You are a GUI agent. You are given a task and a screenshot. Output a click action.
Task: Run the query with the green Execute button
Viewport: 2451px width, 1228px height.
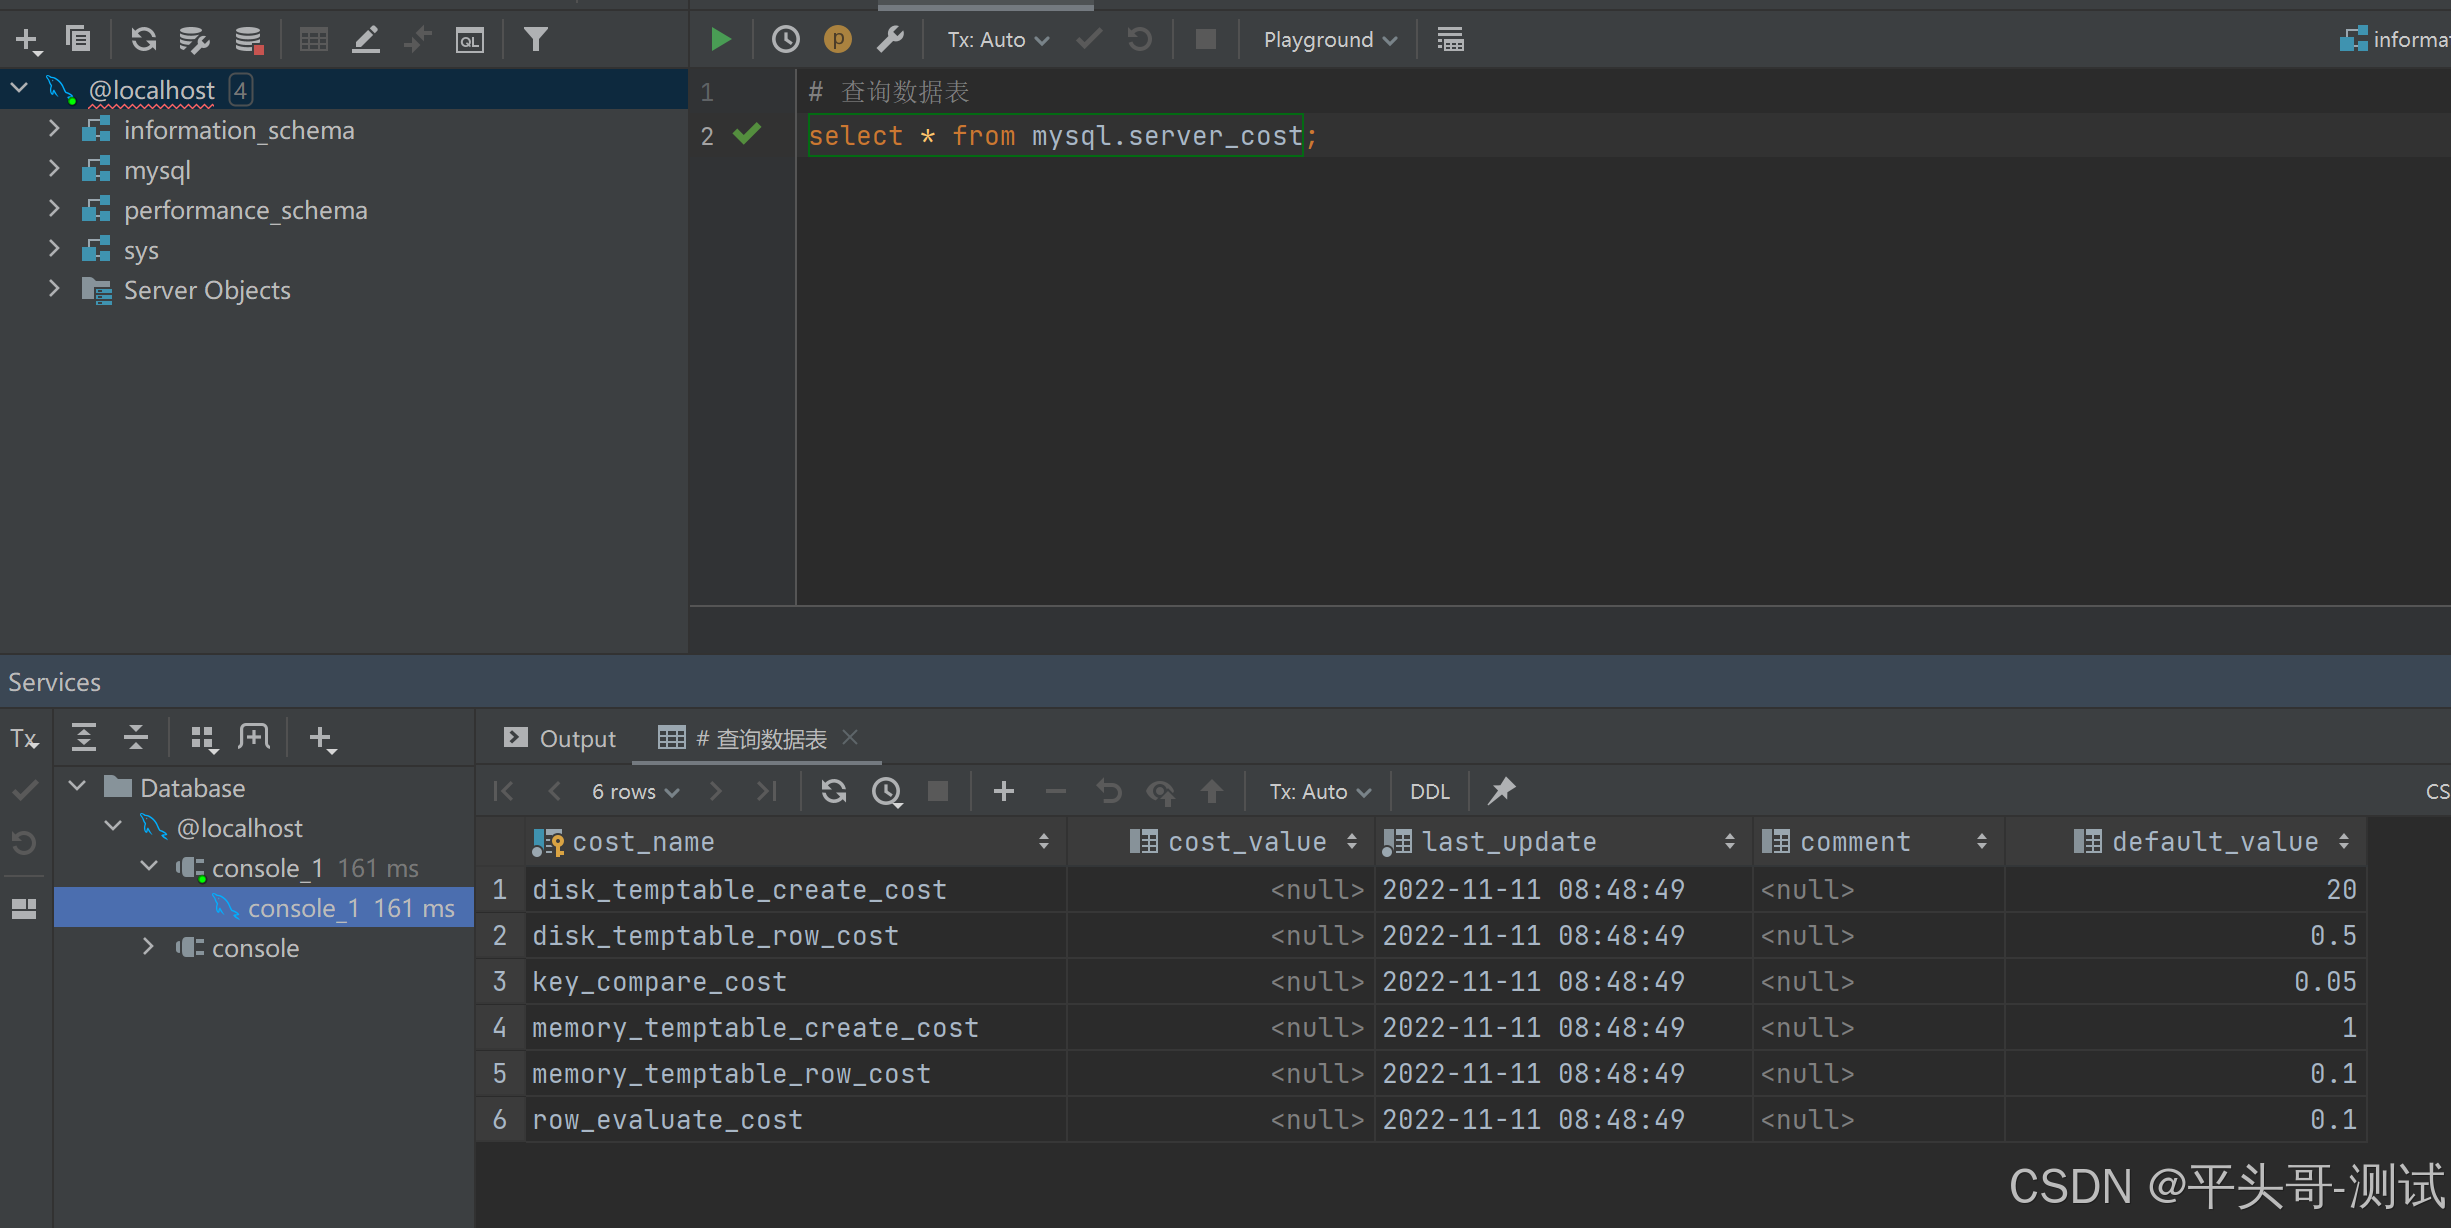[720, 40]
